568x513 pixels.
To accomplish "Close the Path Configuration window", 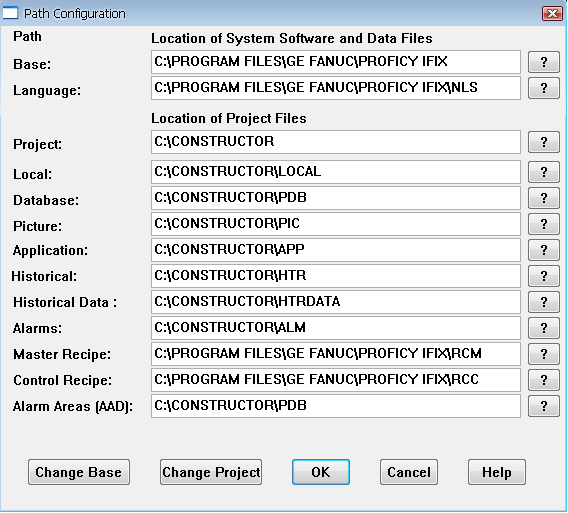I will (552, 14).
